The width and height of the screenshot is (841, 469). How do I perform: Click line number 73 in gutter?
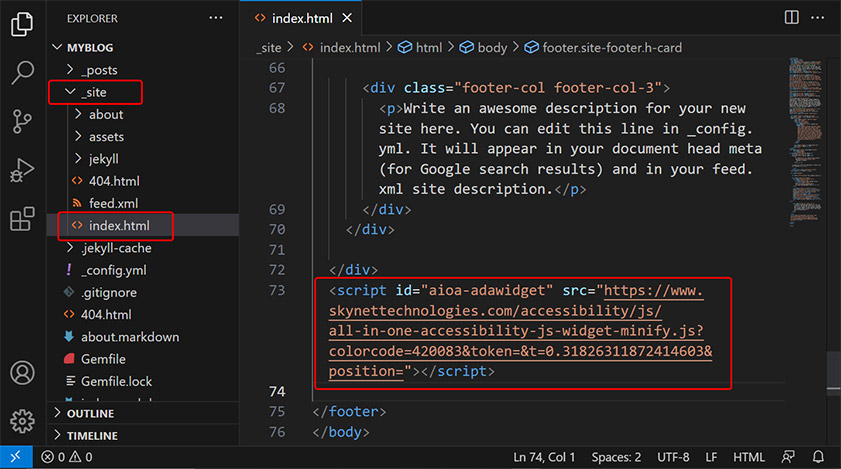(277, 290)
